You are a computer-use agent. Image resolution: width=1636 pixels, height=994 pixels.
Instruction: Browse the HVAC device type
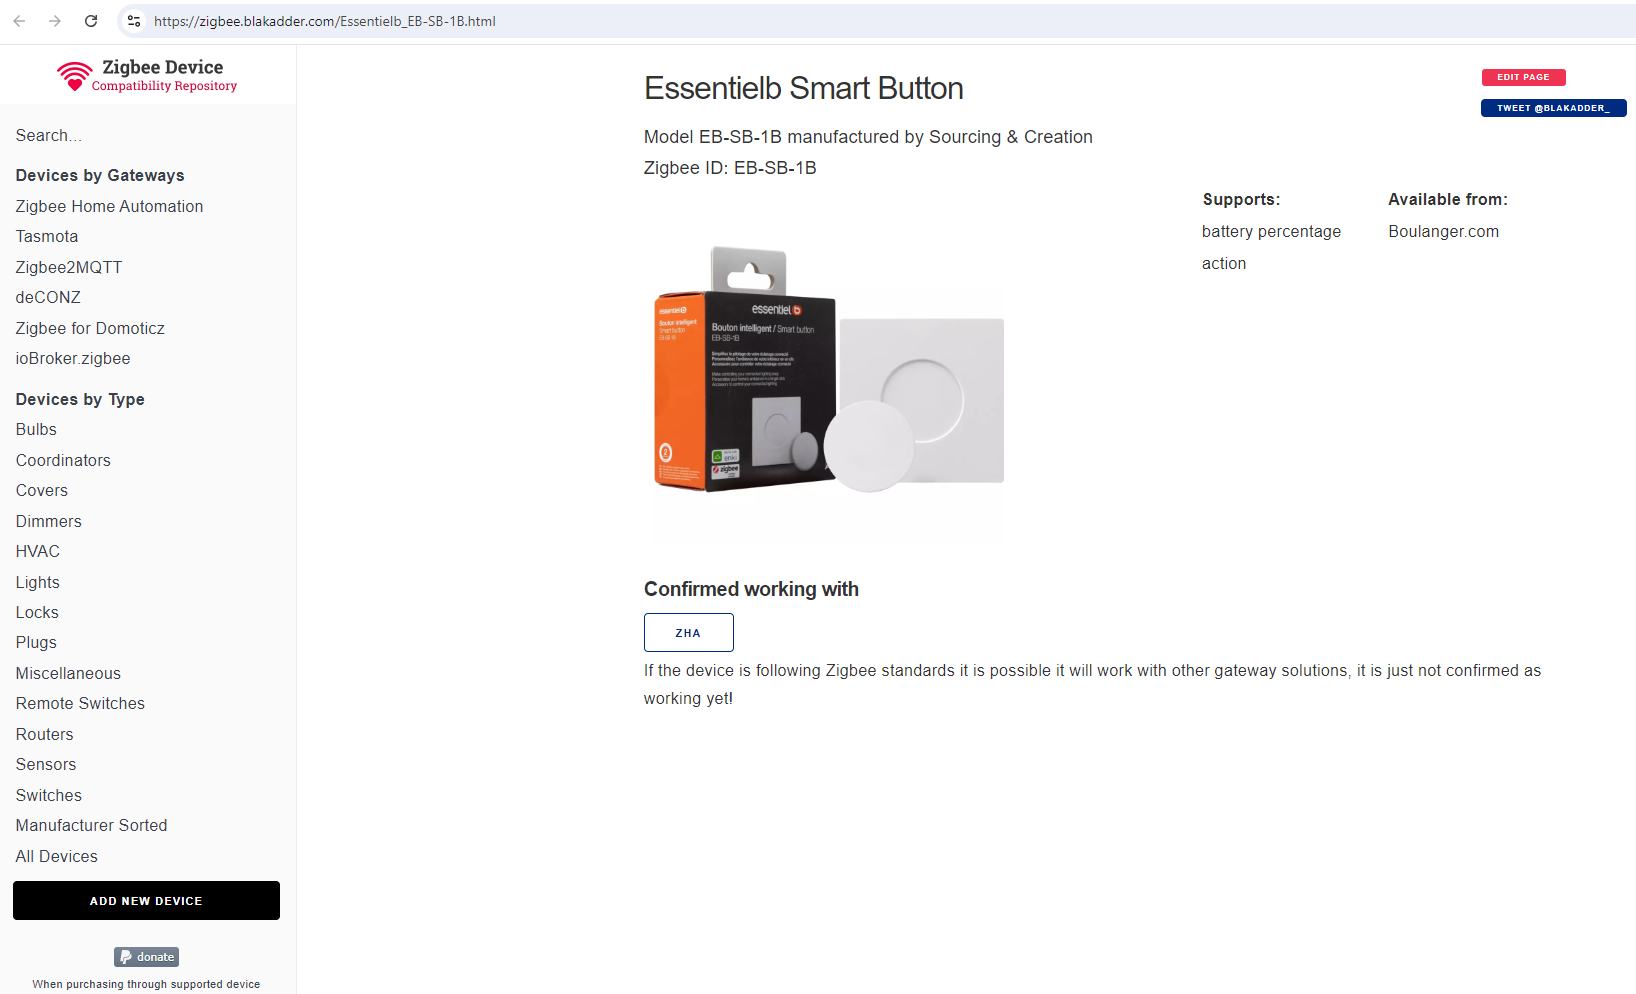pos(38,551)
